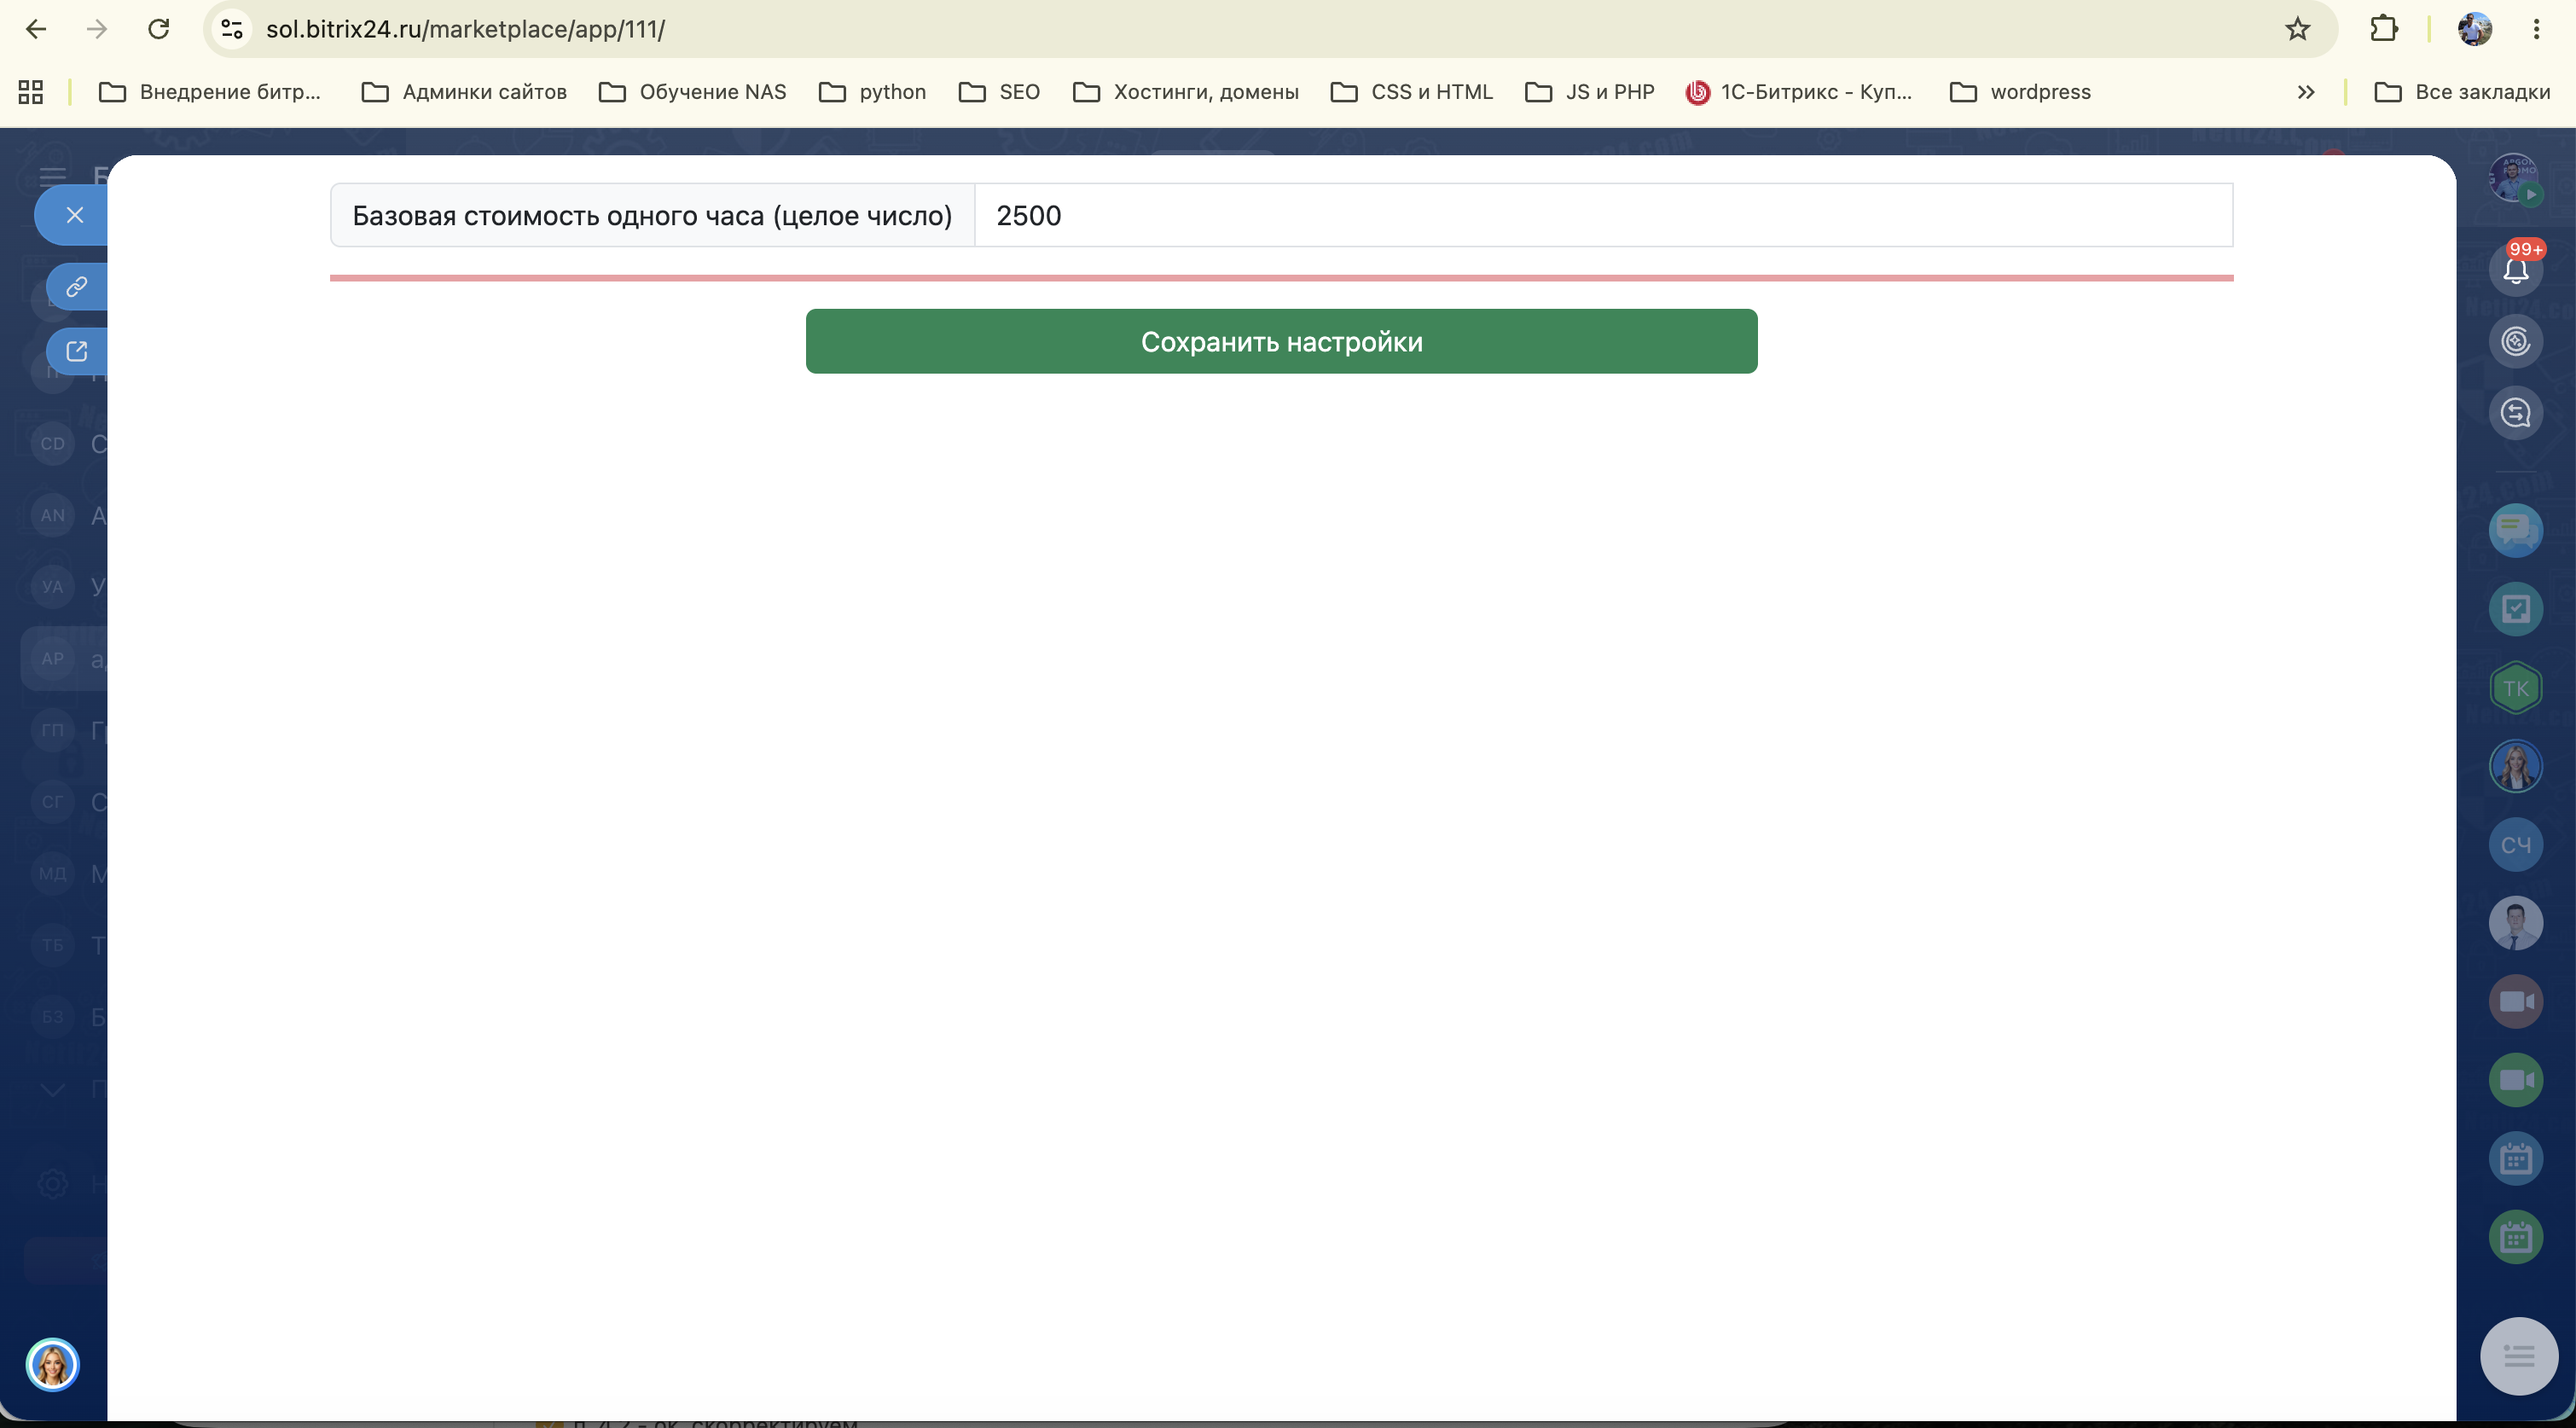The width and height of the screenshot is (2576, 1428).
Task: Open the CD chat in the left list
Action: [x=53, y=443]
